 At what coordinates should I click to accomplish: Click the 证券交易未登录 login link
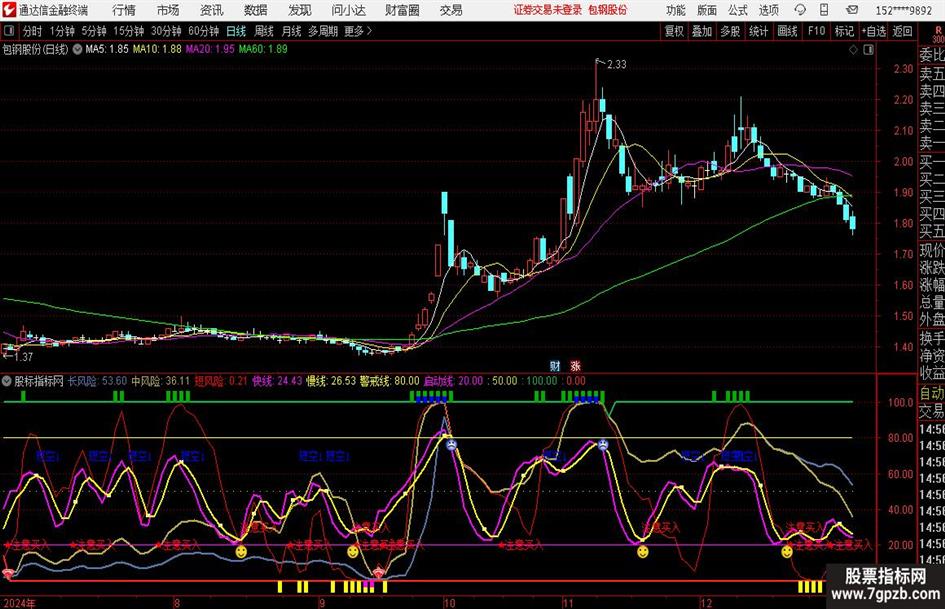(x=548, y=10)
